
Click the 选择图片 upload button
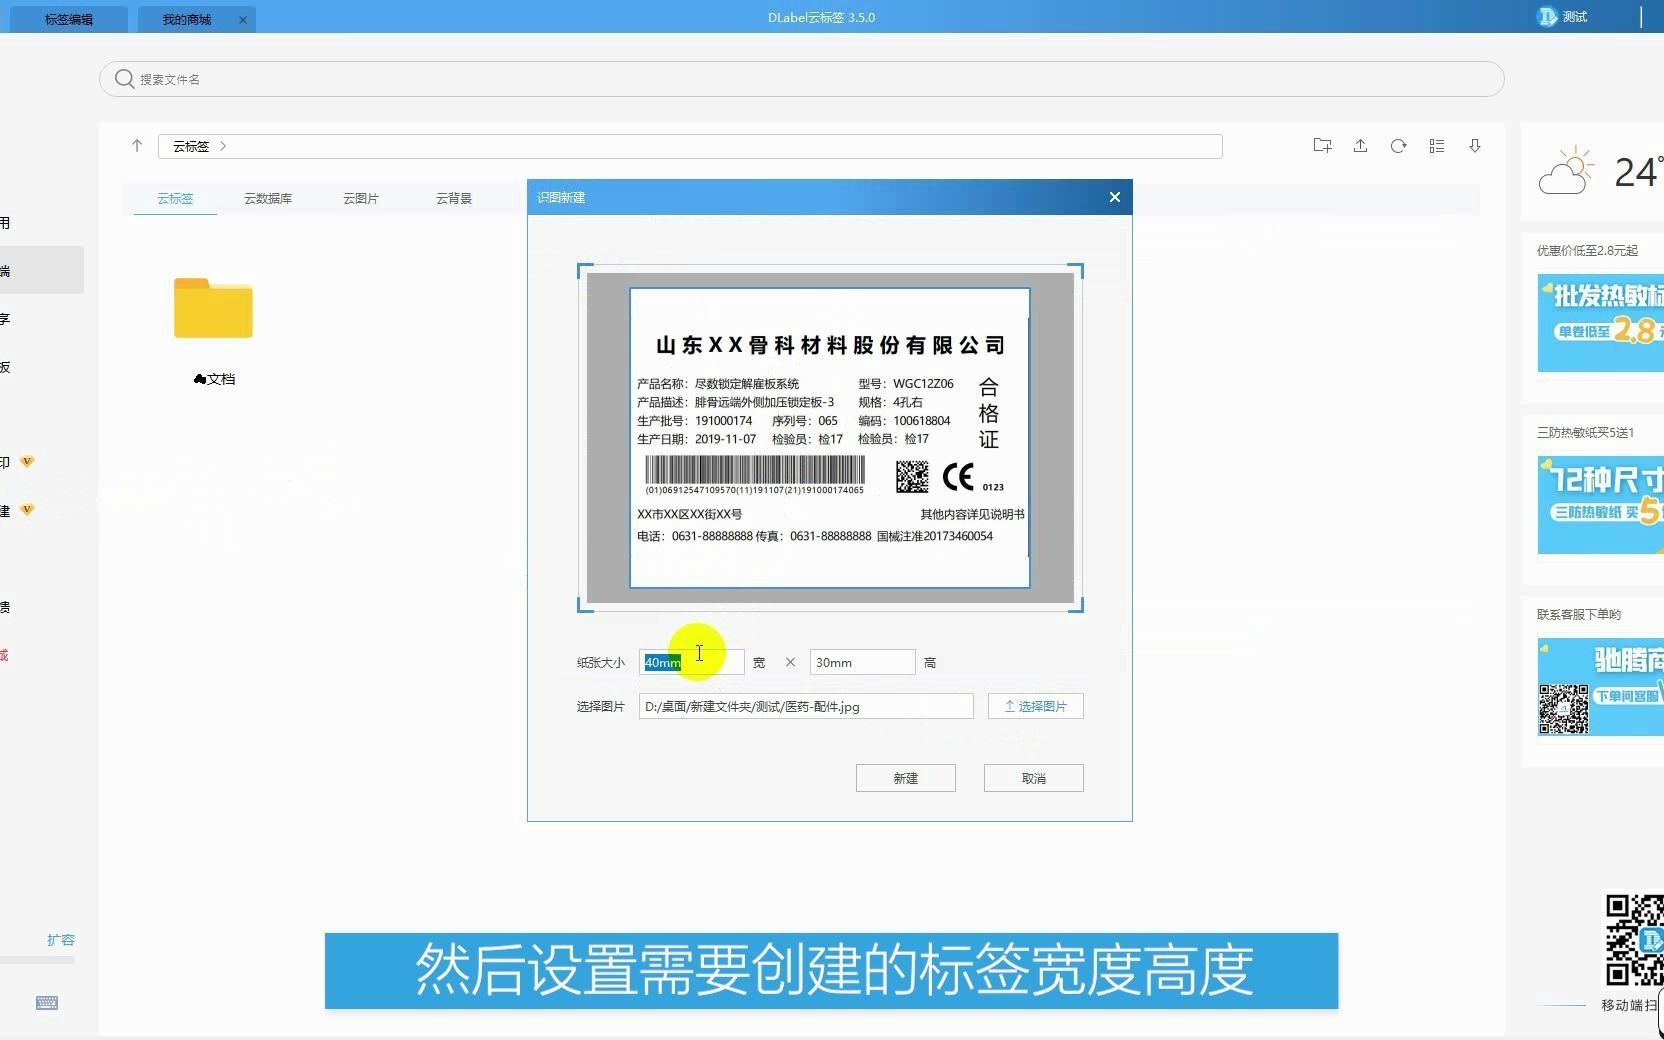[1036, 706]
